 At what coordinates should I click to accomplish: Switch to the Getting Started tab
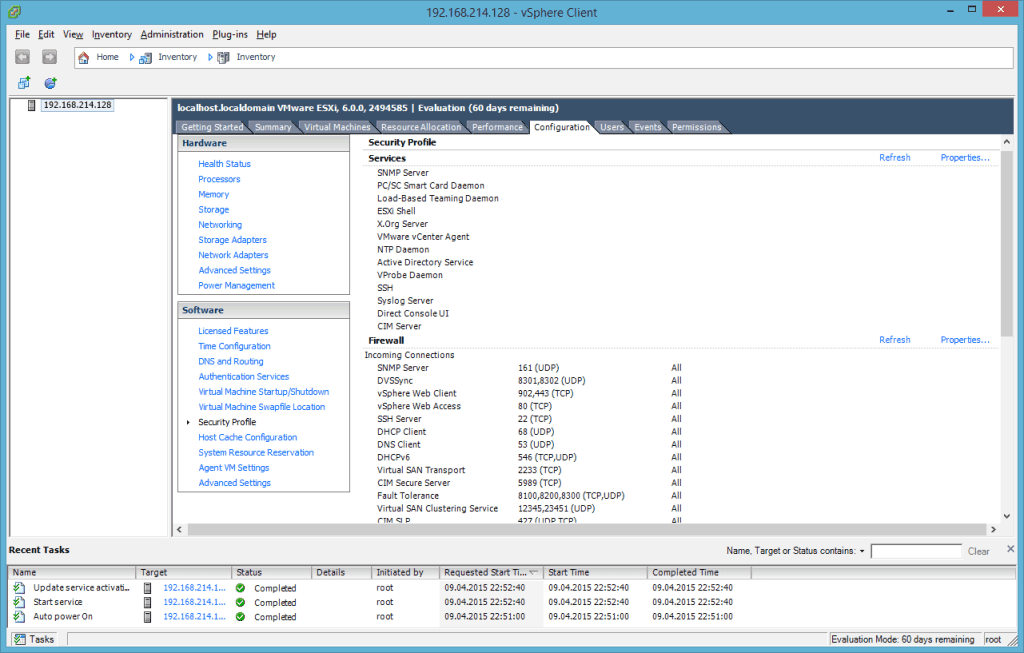(212, 127)
